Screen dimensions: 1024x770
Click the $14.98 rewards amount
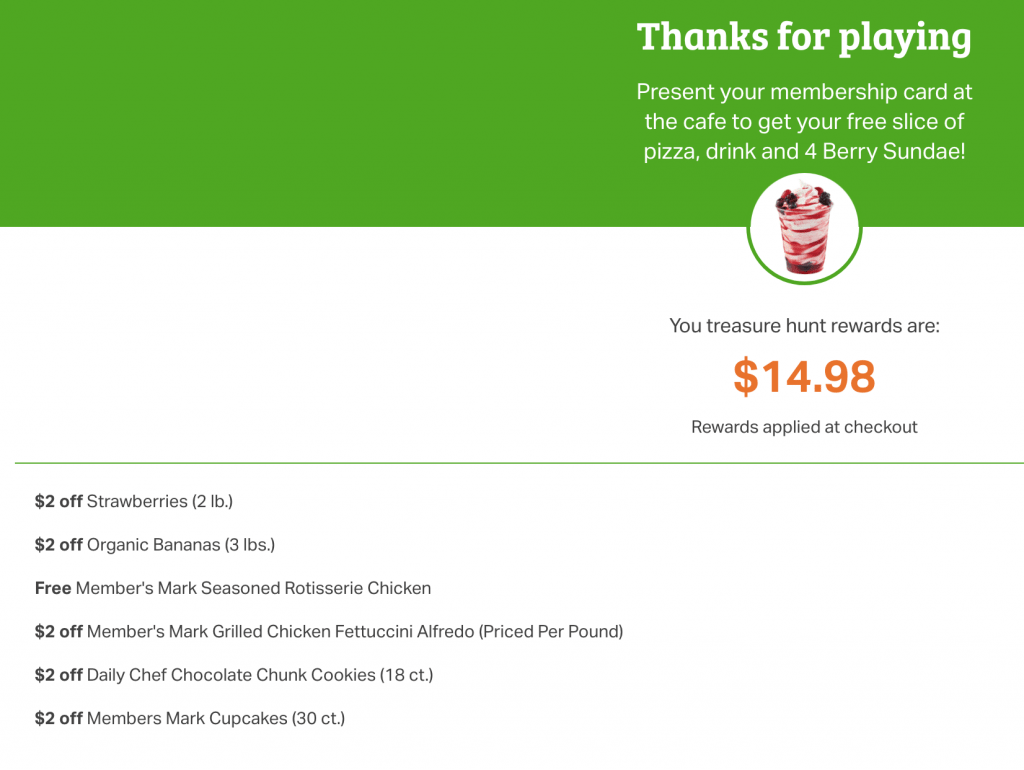(x=804, y=377)
